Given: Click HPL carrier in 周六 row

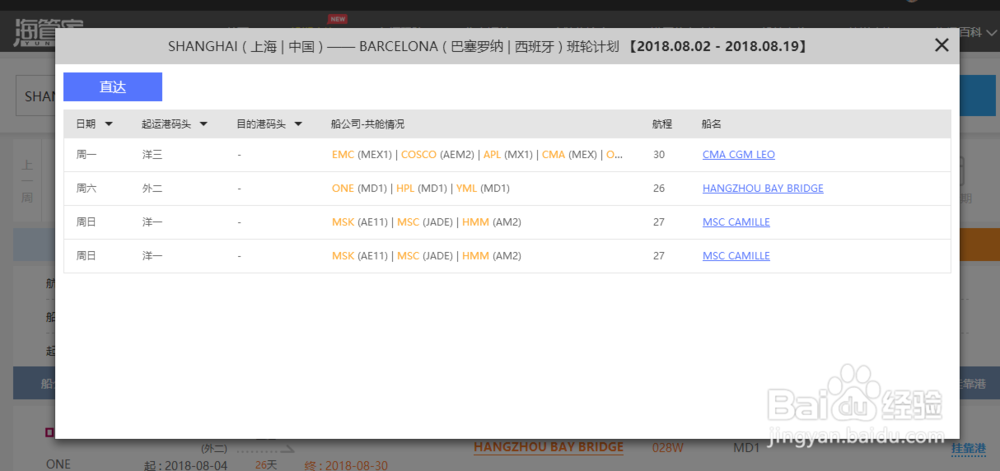Looking at the screenshot, I should [x=406, y=188].
